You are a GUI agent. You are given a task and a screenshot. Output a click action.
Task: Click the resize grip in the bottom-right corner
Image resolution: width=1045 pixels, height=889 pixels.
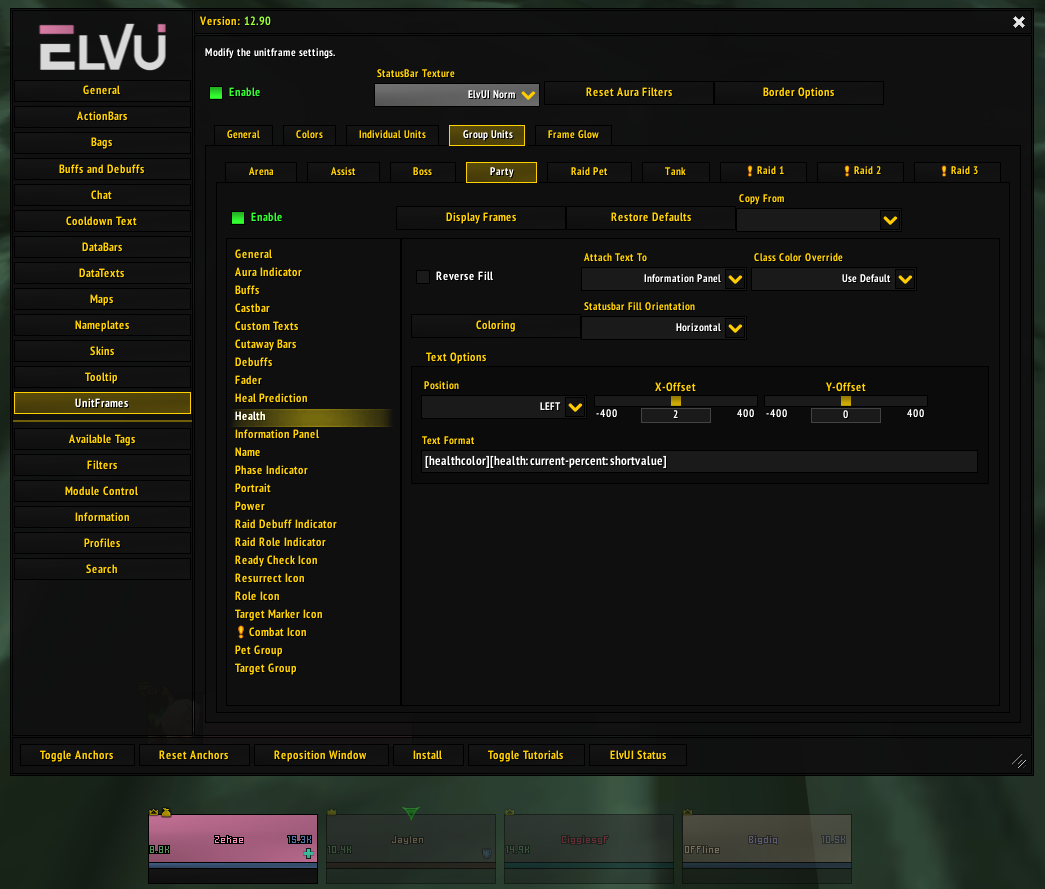coord(1021,761)
